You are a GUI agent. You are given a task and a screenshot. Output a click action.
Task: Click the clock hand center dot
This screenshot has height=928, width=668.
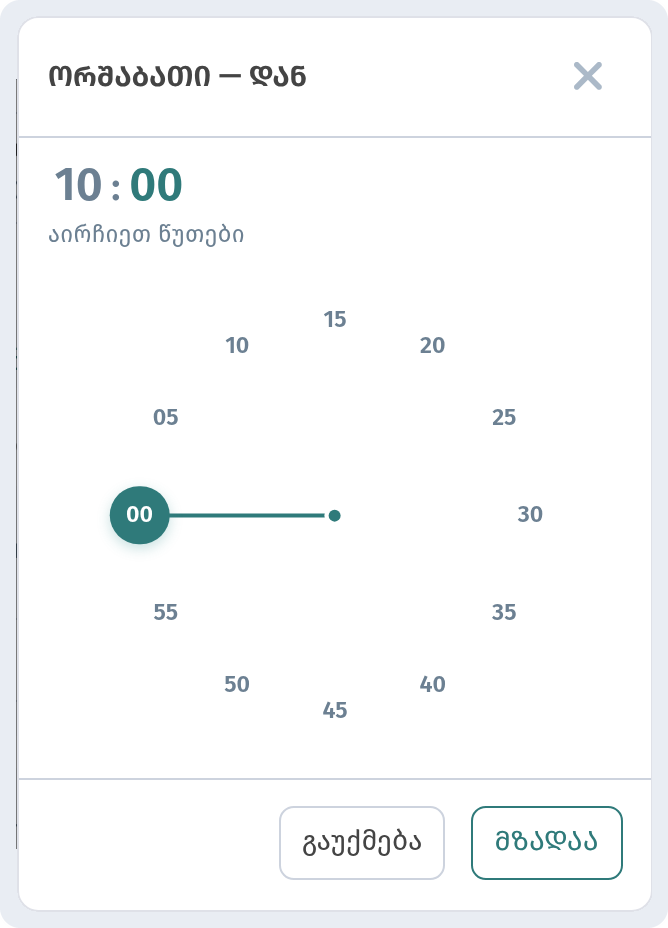pos(334,515)
